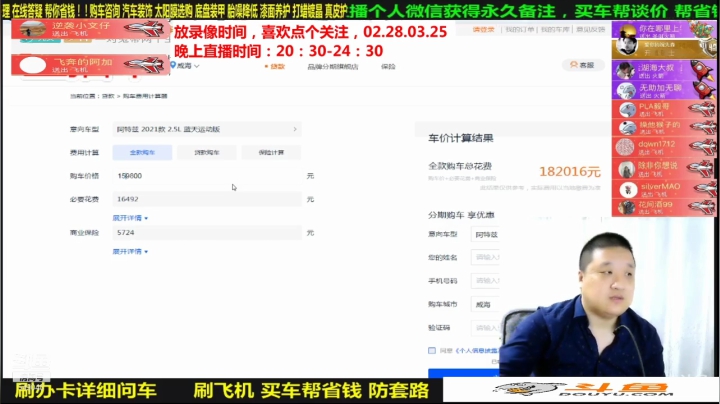The width and height of the screenshot is (720, 404).
Task: Click the 购车费用计算器 breadcrumb text
Action: pyautogui.click(x=145, y=96)
